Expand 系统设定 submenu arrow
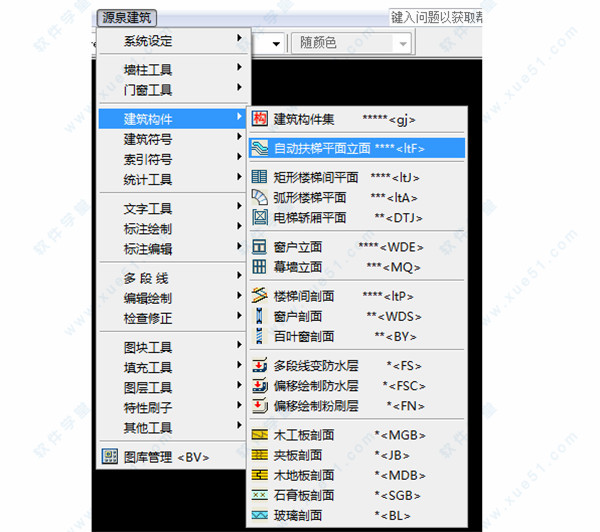600x532 pixels. point(239,38)
